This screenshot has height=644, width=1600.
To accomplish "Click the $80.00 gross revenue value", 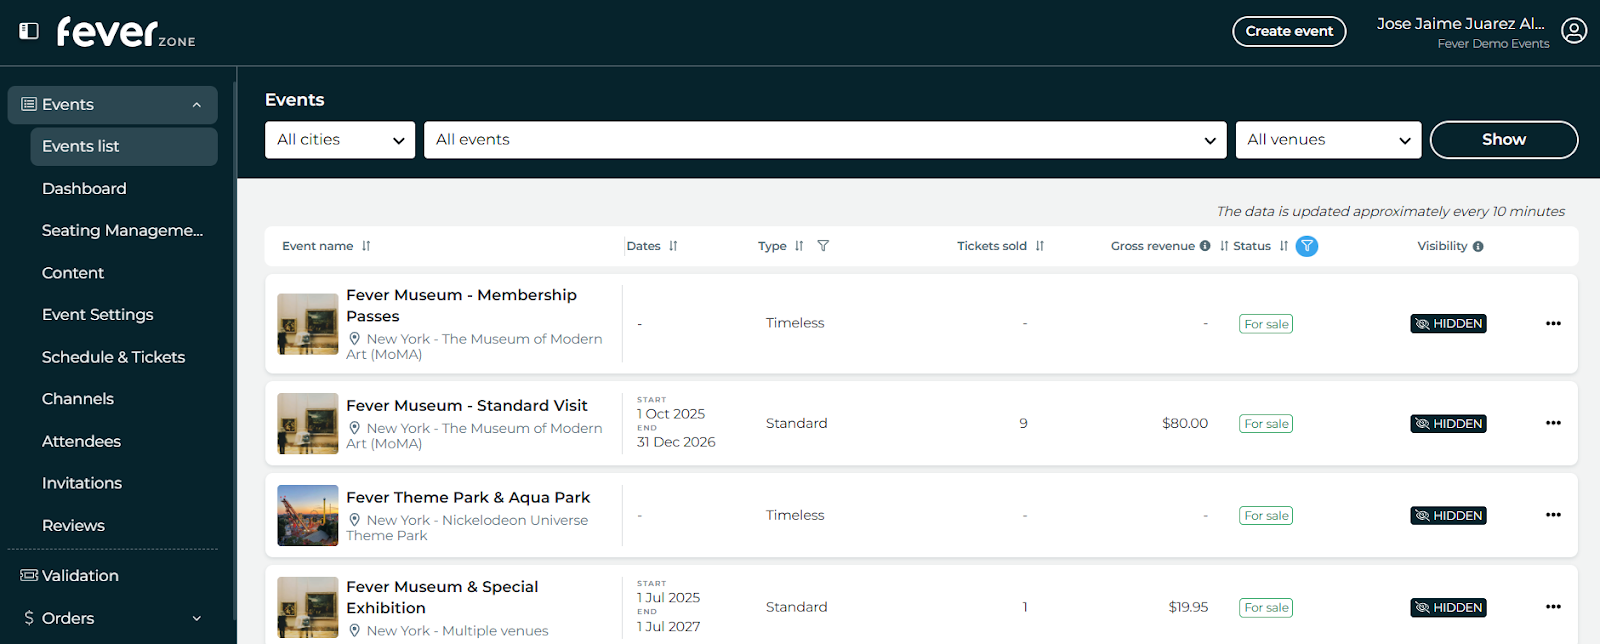I will click(x=1185, y=423).
